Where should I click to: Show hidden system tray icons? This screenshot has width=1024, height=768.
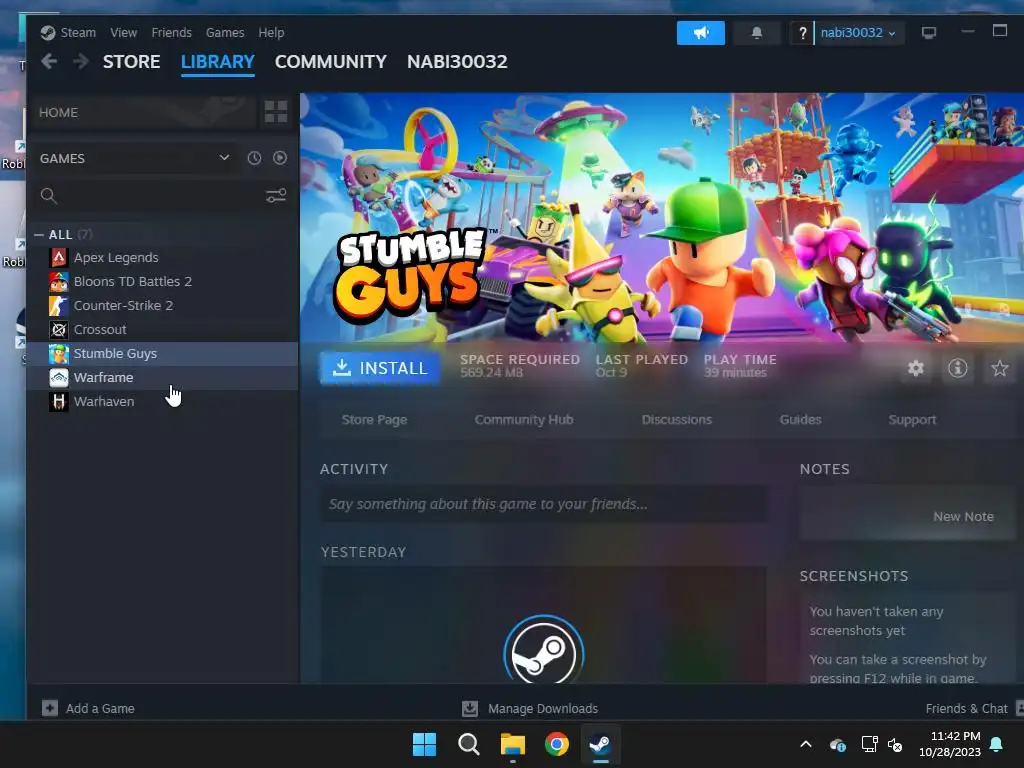(x=806, y=744)
